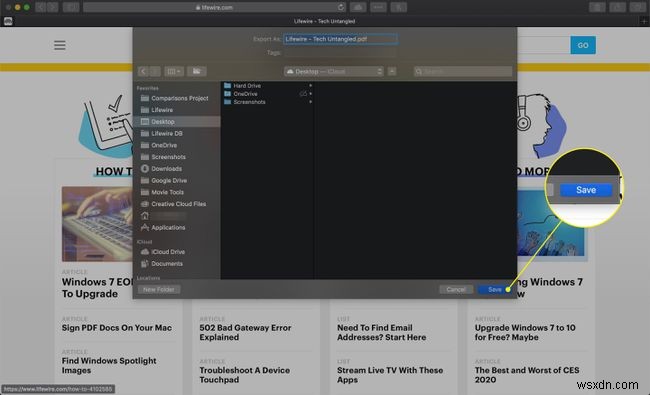Open the column view options dropdown

(x=174, y=71)
